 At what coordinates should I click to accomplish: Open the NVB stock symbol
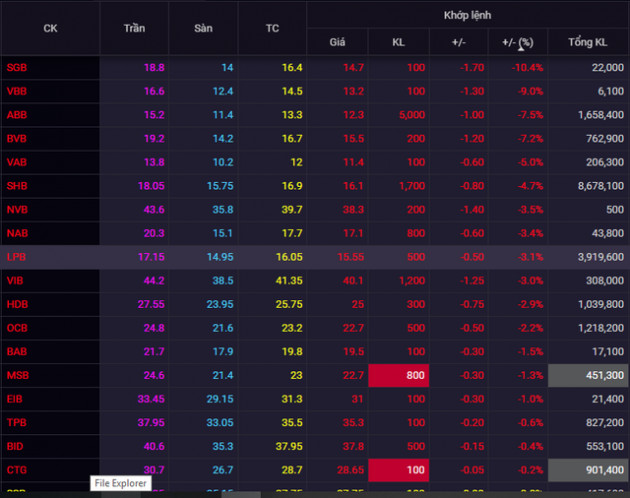[17, 210]
